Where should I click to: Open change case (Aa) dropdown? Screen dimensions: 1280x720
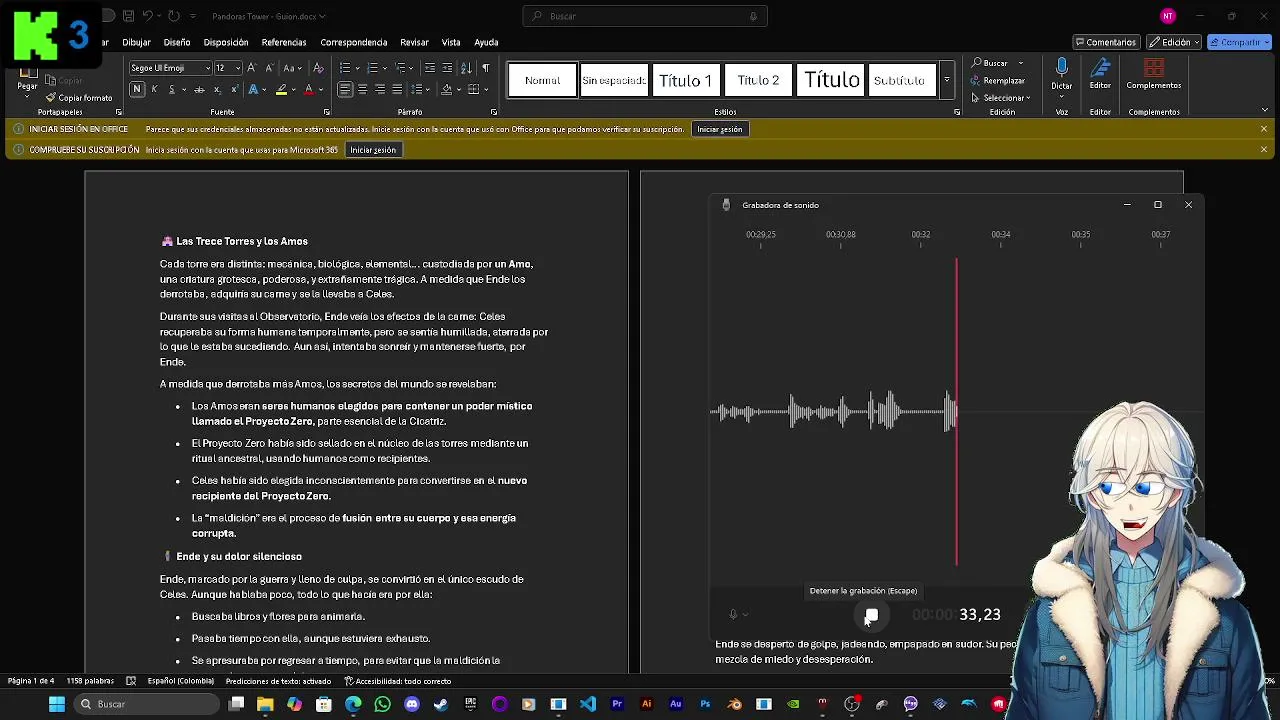(x=292, y=68)
